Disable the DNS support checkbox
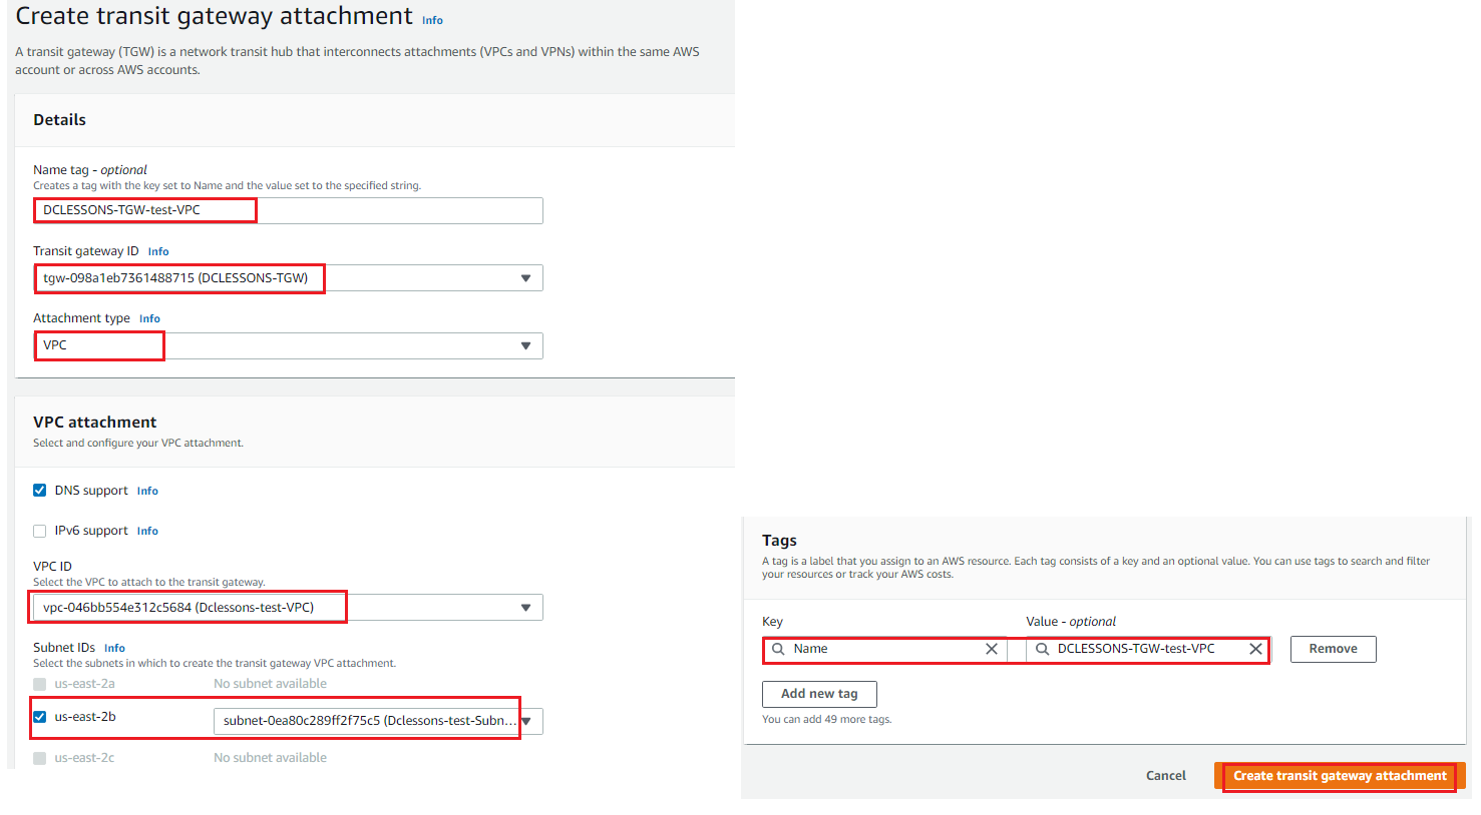This screenshot has height=815, width=1481. coord(40,490)
